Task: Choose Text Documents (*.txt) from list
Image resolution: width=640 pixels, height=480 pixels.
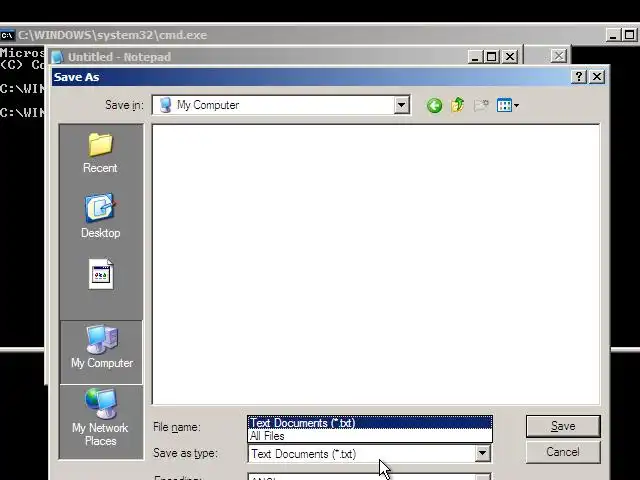Action: click(370, 423)
